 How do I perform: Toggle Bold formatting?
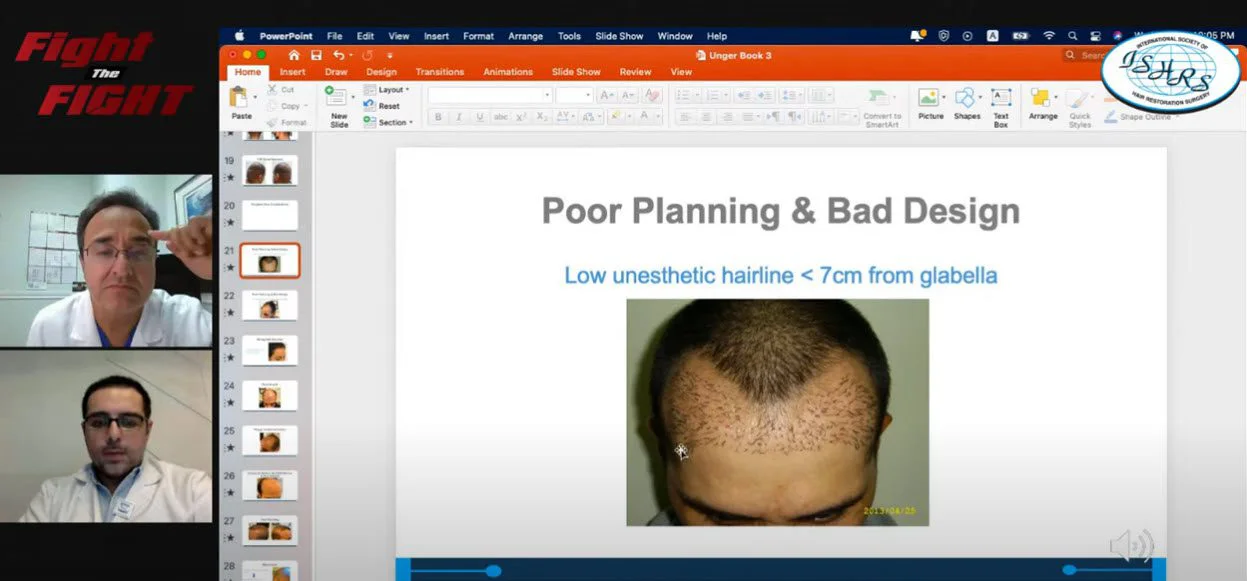(x=438, y=117)
